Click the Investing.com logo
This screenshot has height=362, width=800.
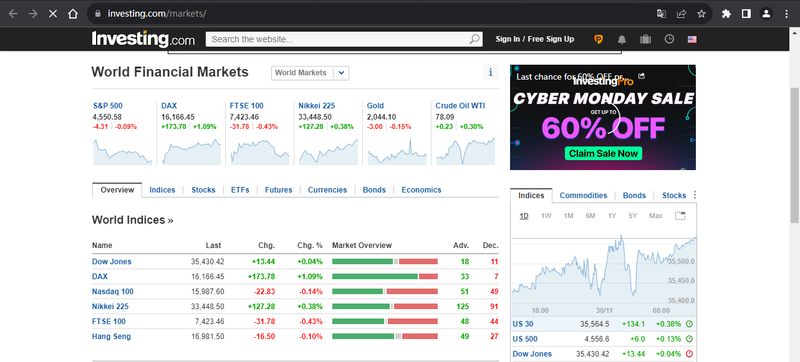point(143,39)
